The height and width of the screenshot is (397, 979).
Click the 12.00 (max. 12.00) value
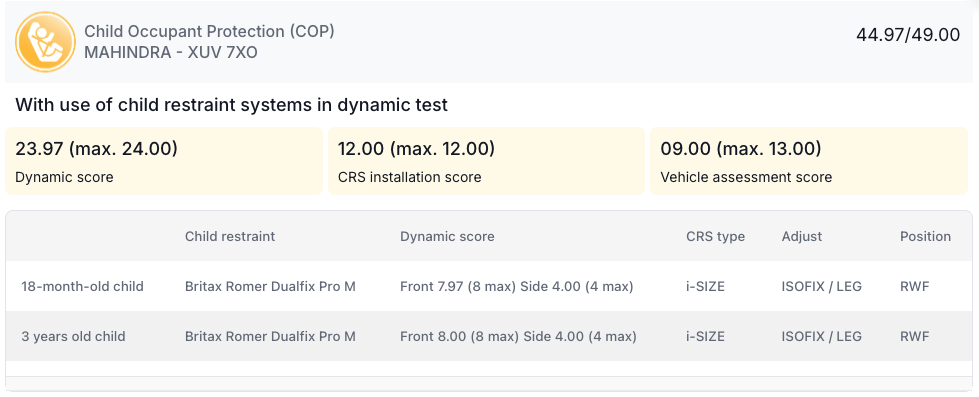[416, 149]
